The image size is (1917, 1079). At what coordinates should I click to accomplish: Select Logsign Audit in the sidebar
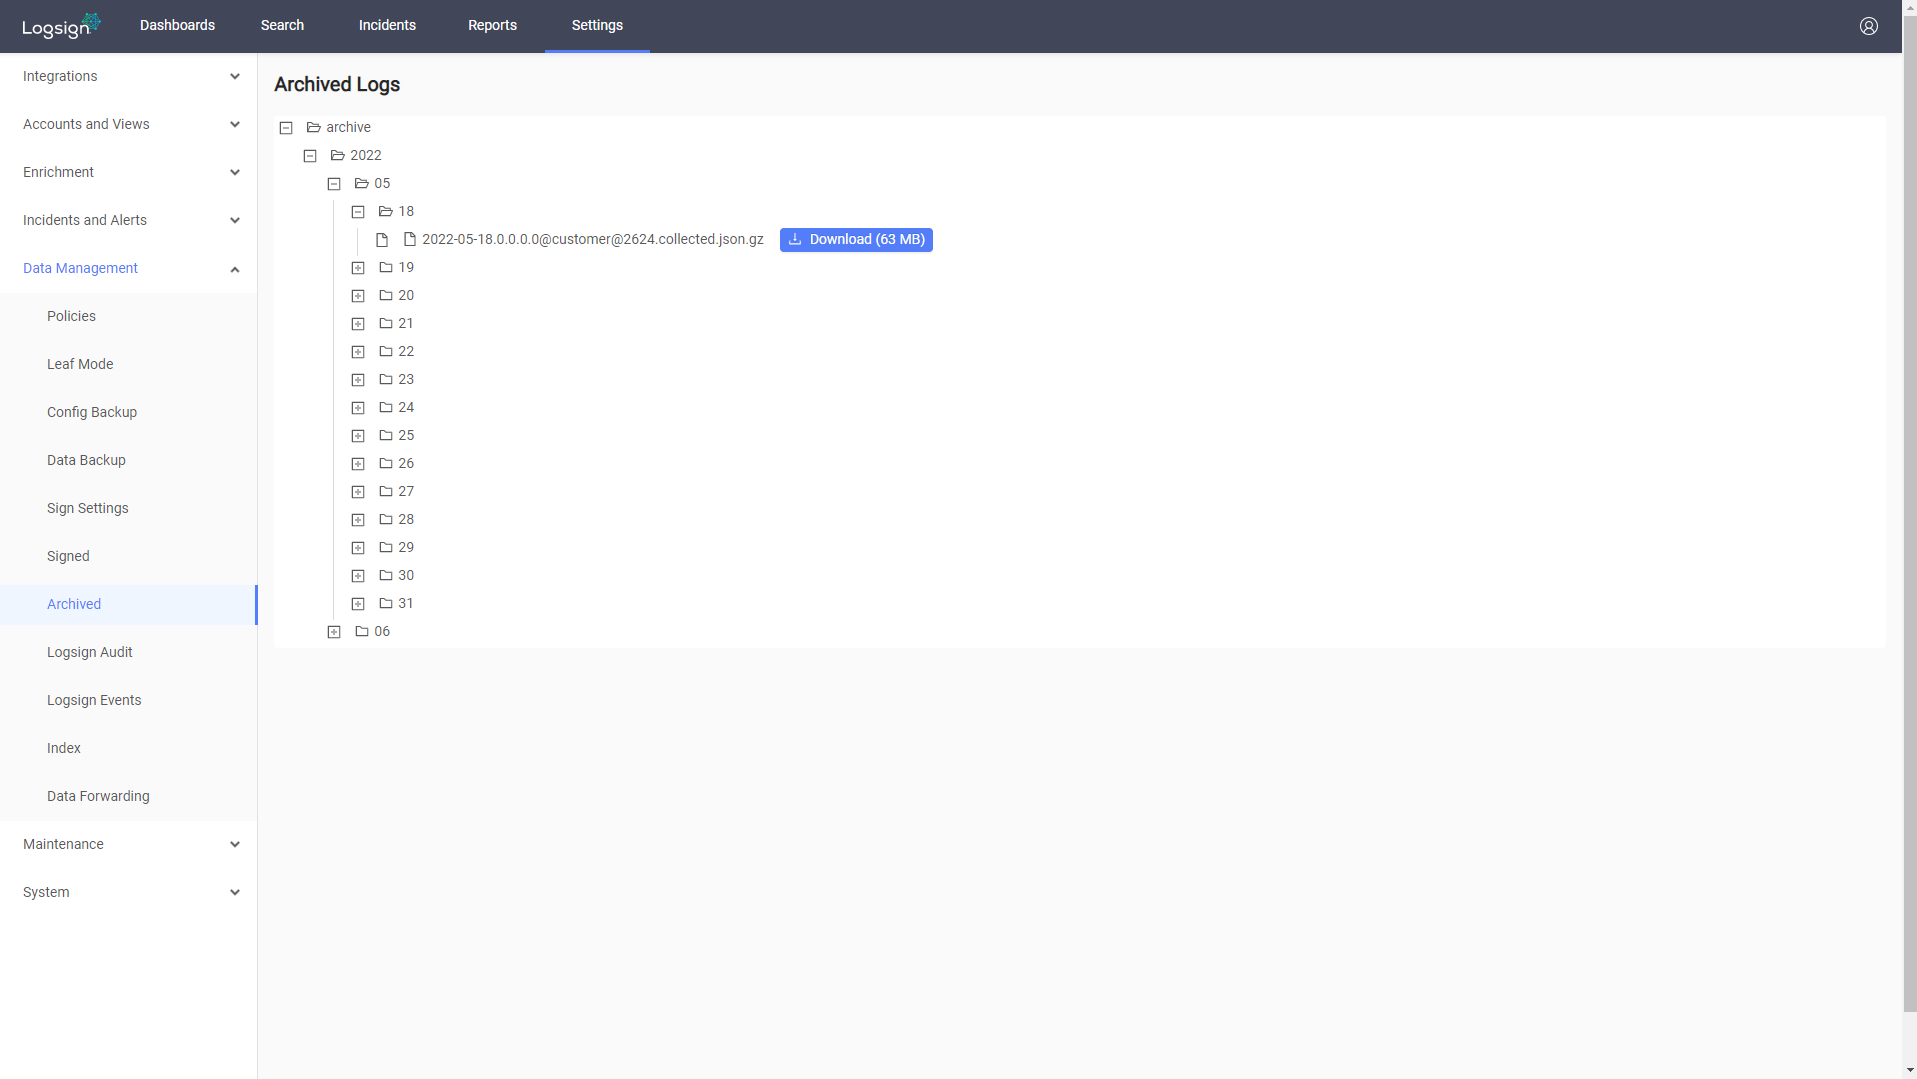pyautogui.click(x=89, y=652)
